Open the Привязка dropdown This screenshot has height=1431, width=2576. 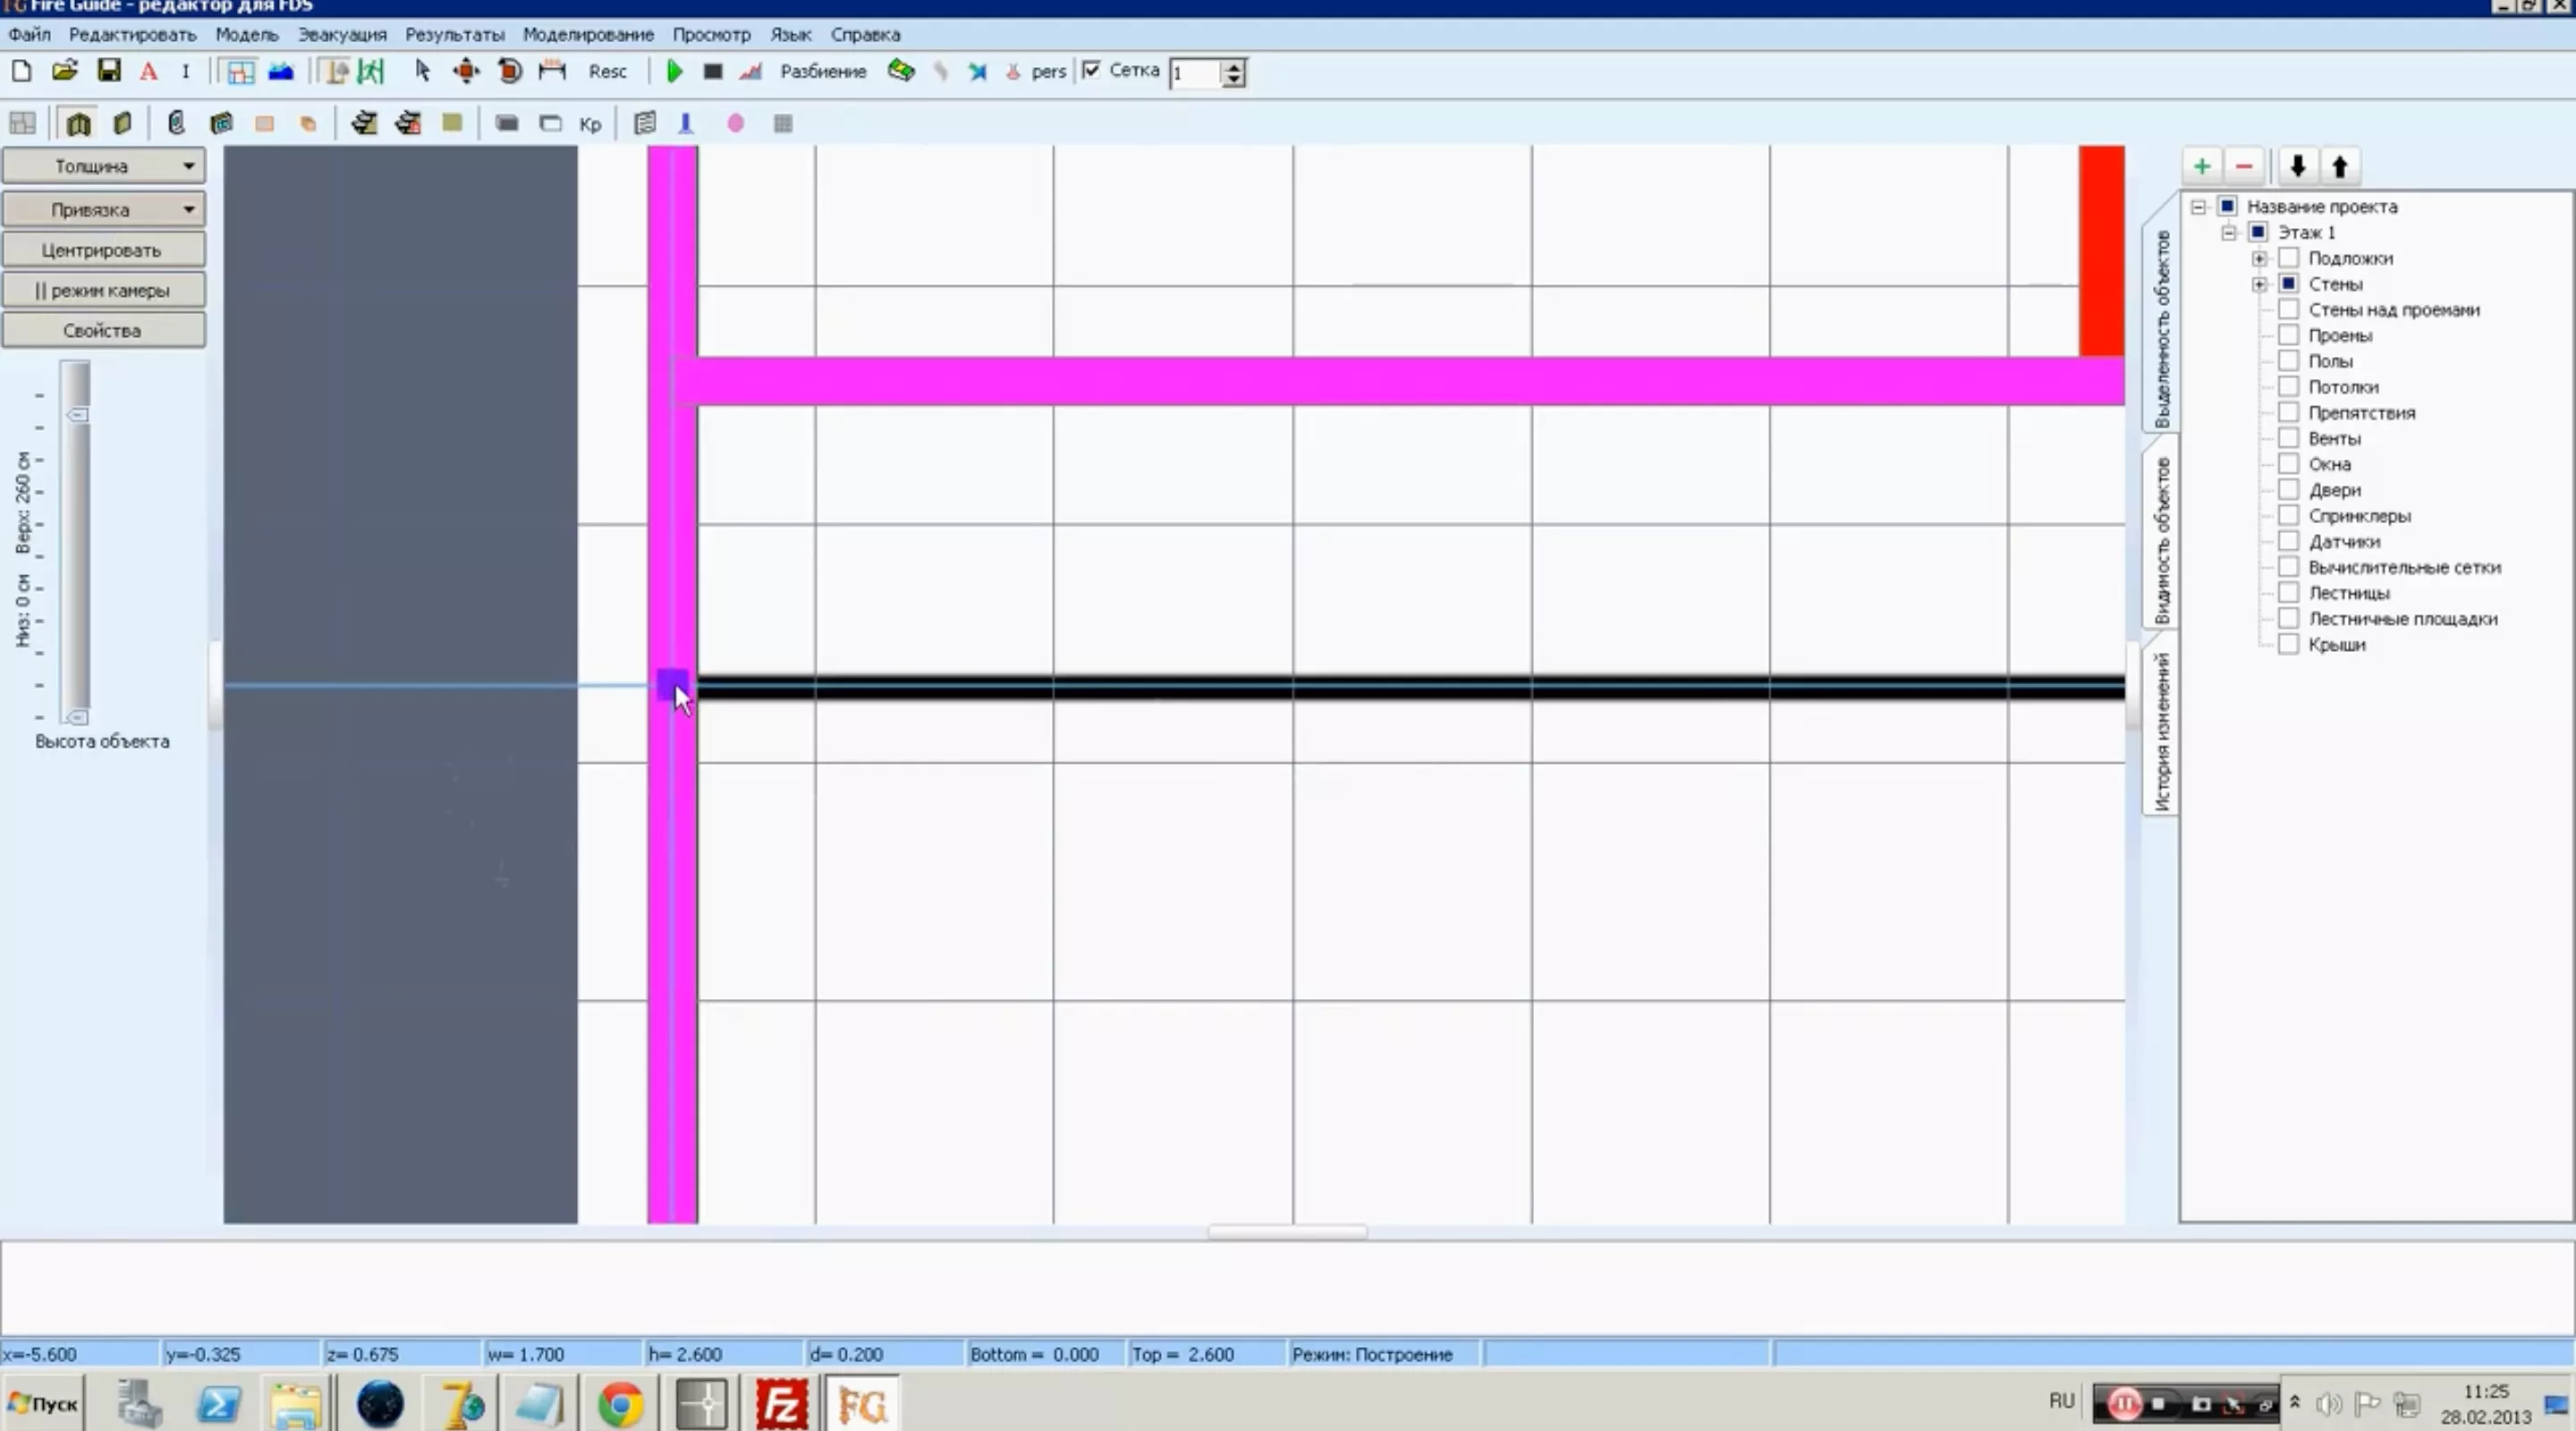104,210
